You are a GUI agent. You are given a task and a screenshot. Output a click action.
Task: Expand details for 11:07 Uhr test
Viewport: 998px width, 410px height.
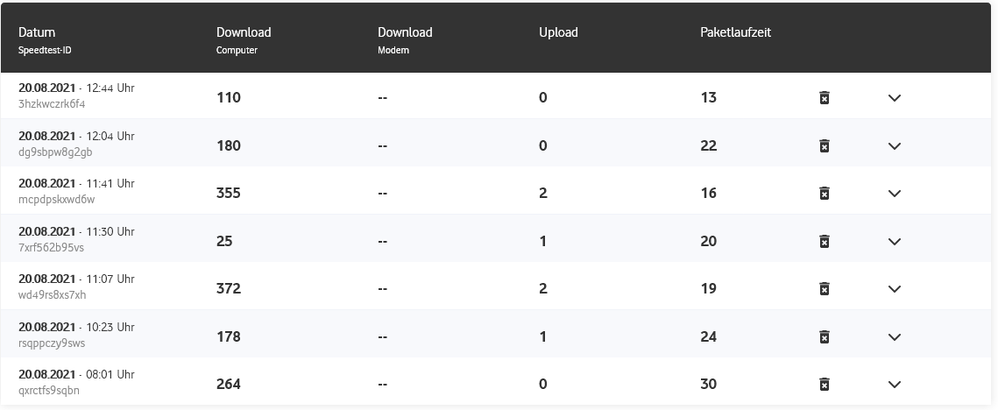tap(894, 289)
